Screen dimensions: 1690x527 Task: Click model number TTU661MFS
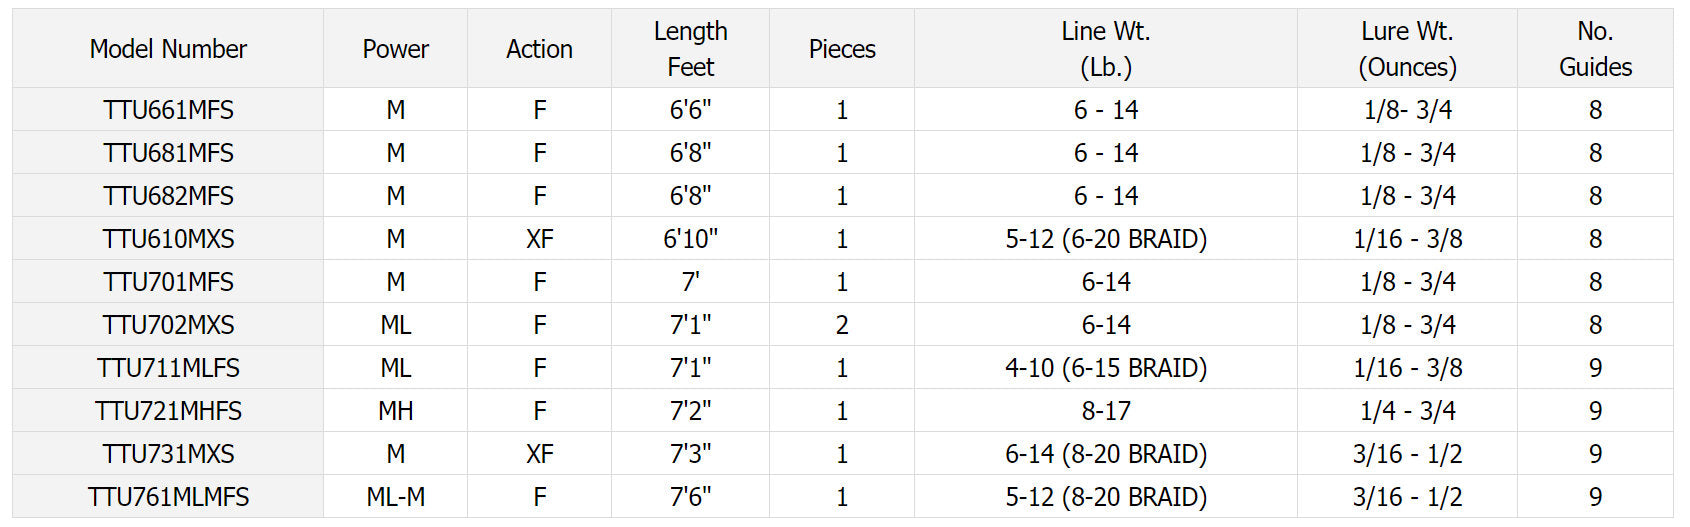(x=168, y=110)
